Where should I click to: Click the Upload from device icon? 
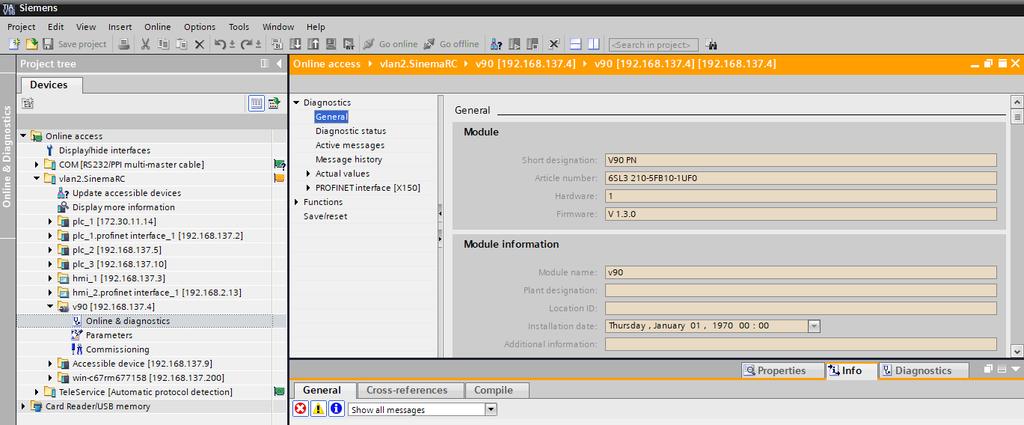tap(313, 44)
